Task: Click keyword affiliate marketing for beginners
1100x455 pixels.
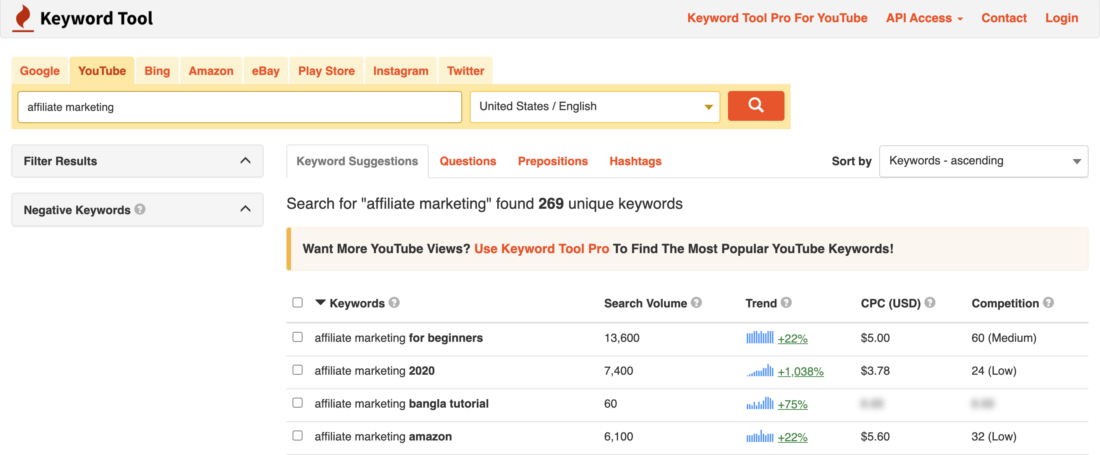Action: tap(398, 338)
